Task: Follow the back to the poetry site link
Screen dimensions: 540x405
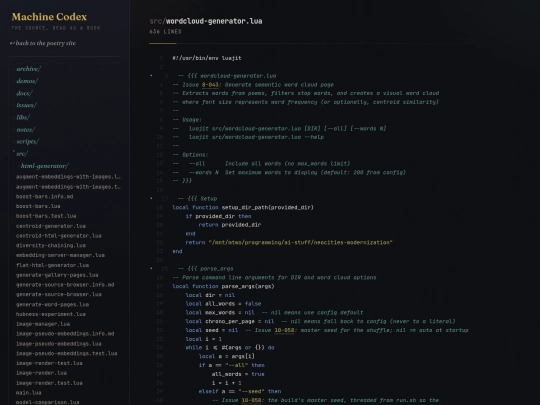Action: [43, 43]
